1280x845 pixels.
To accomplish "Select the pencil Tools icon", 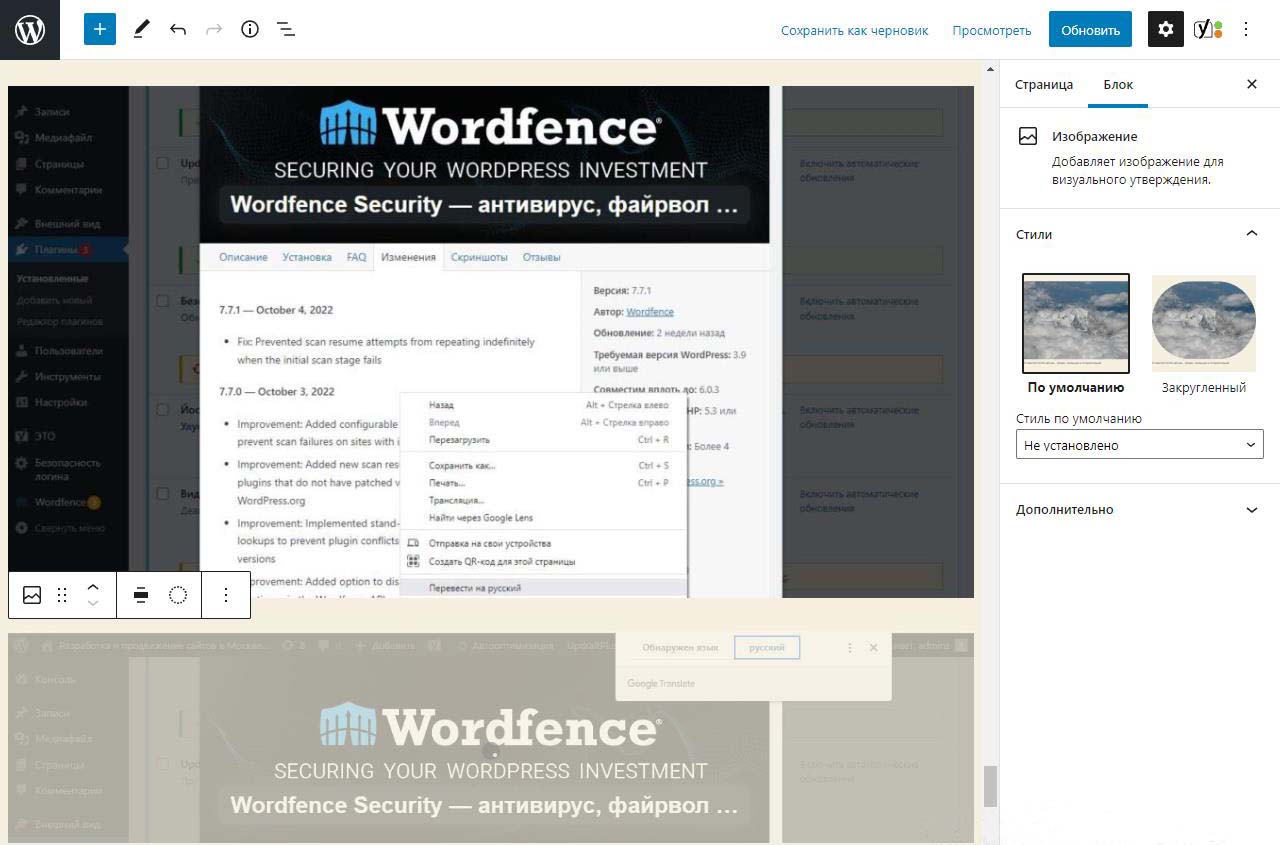I will (141, 29).
